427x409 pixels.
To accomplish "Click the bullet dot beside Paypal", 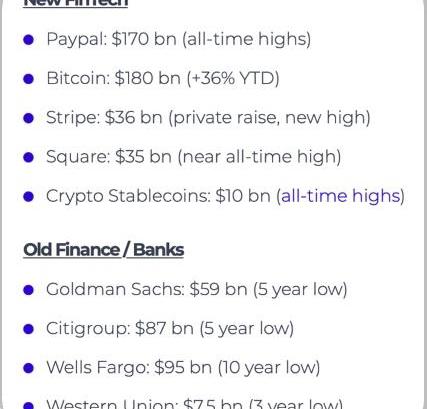I will tap(29, 40).
